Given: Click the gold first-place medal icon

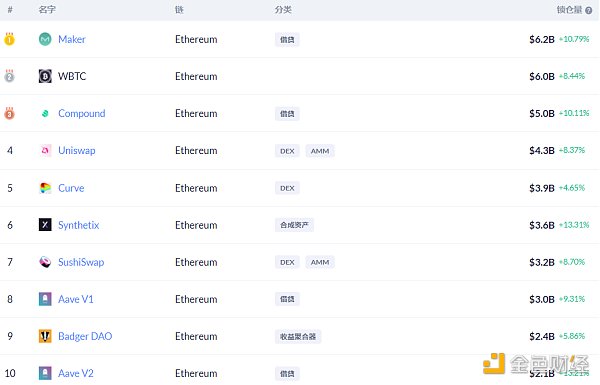Looking at the screenshot, I should click(10, 39).
